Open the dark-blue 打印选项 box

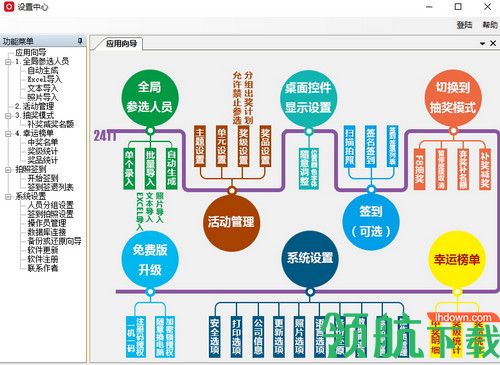236,337
